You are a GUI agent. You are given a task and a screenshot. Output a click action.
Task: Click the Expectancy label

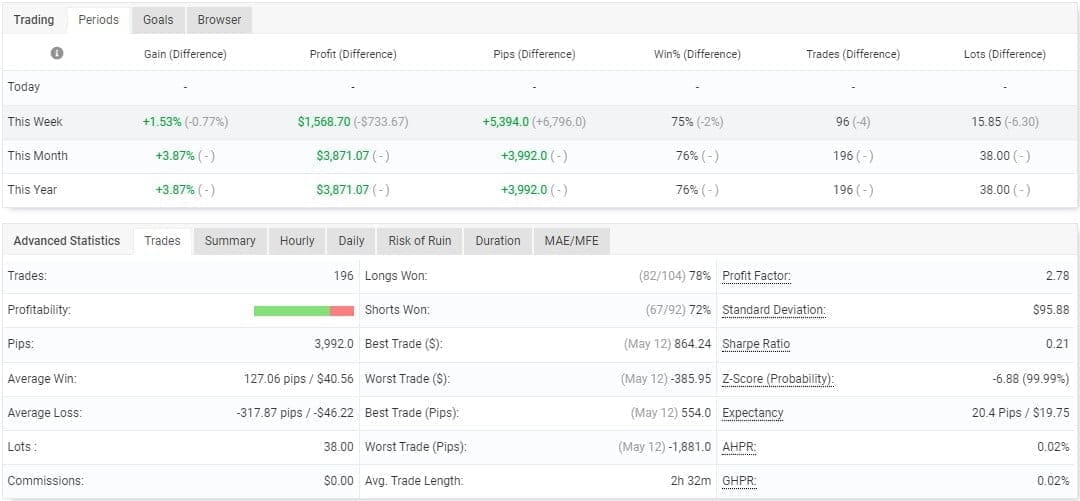pyautogui.click(x=752, y=413)
